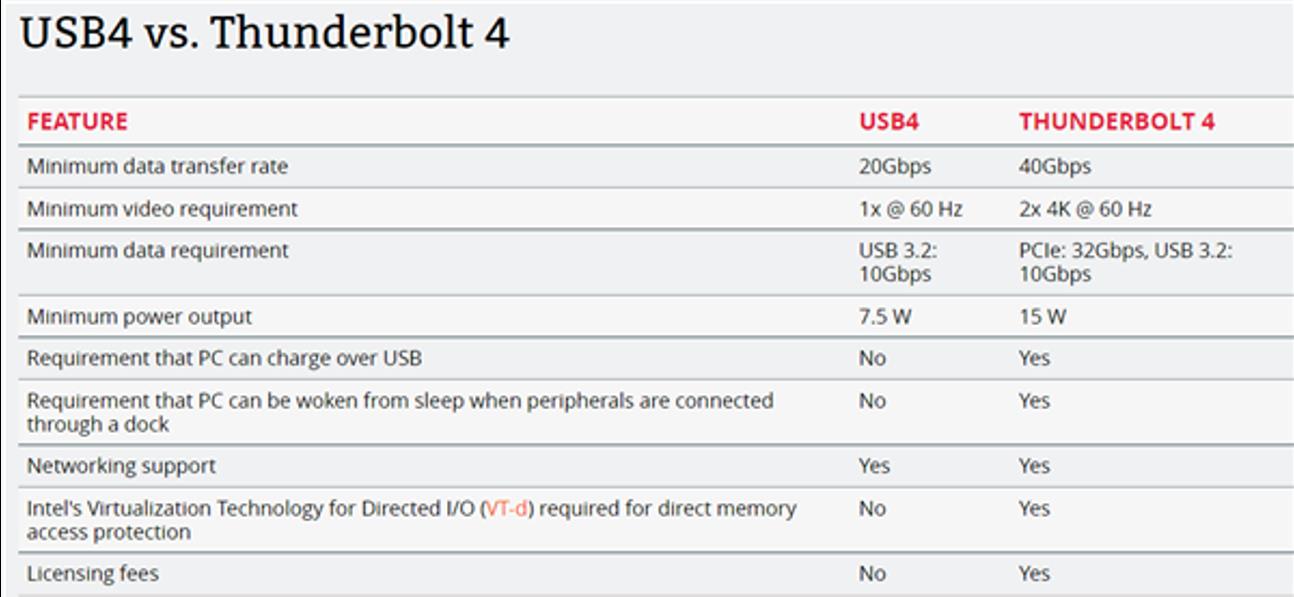Select the 'Networking support' row label
Screen dimensions: 1294x597
121,466
